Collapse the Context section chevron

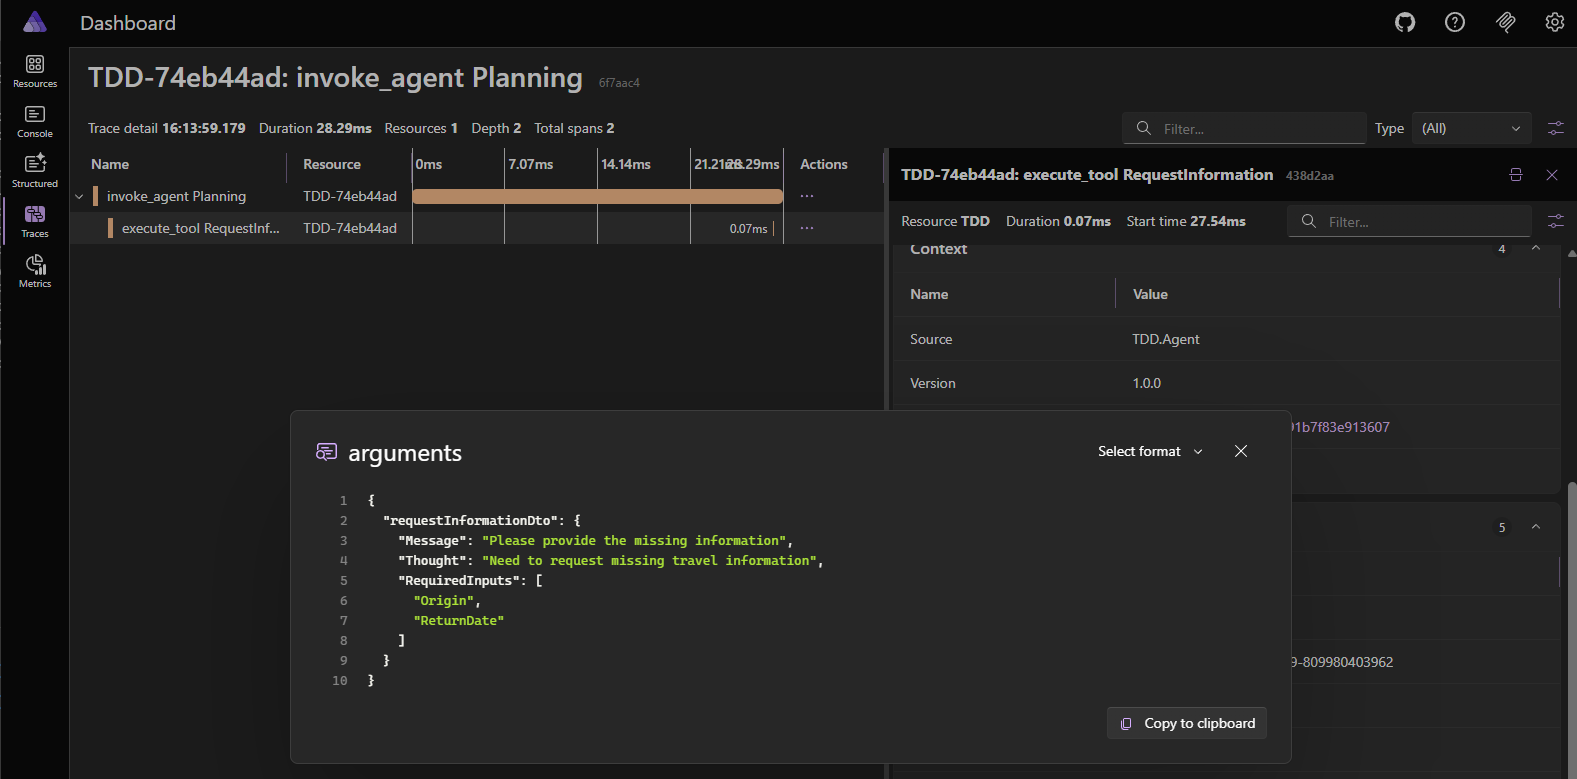pyautogui.click(x=1536, y=249)
